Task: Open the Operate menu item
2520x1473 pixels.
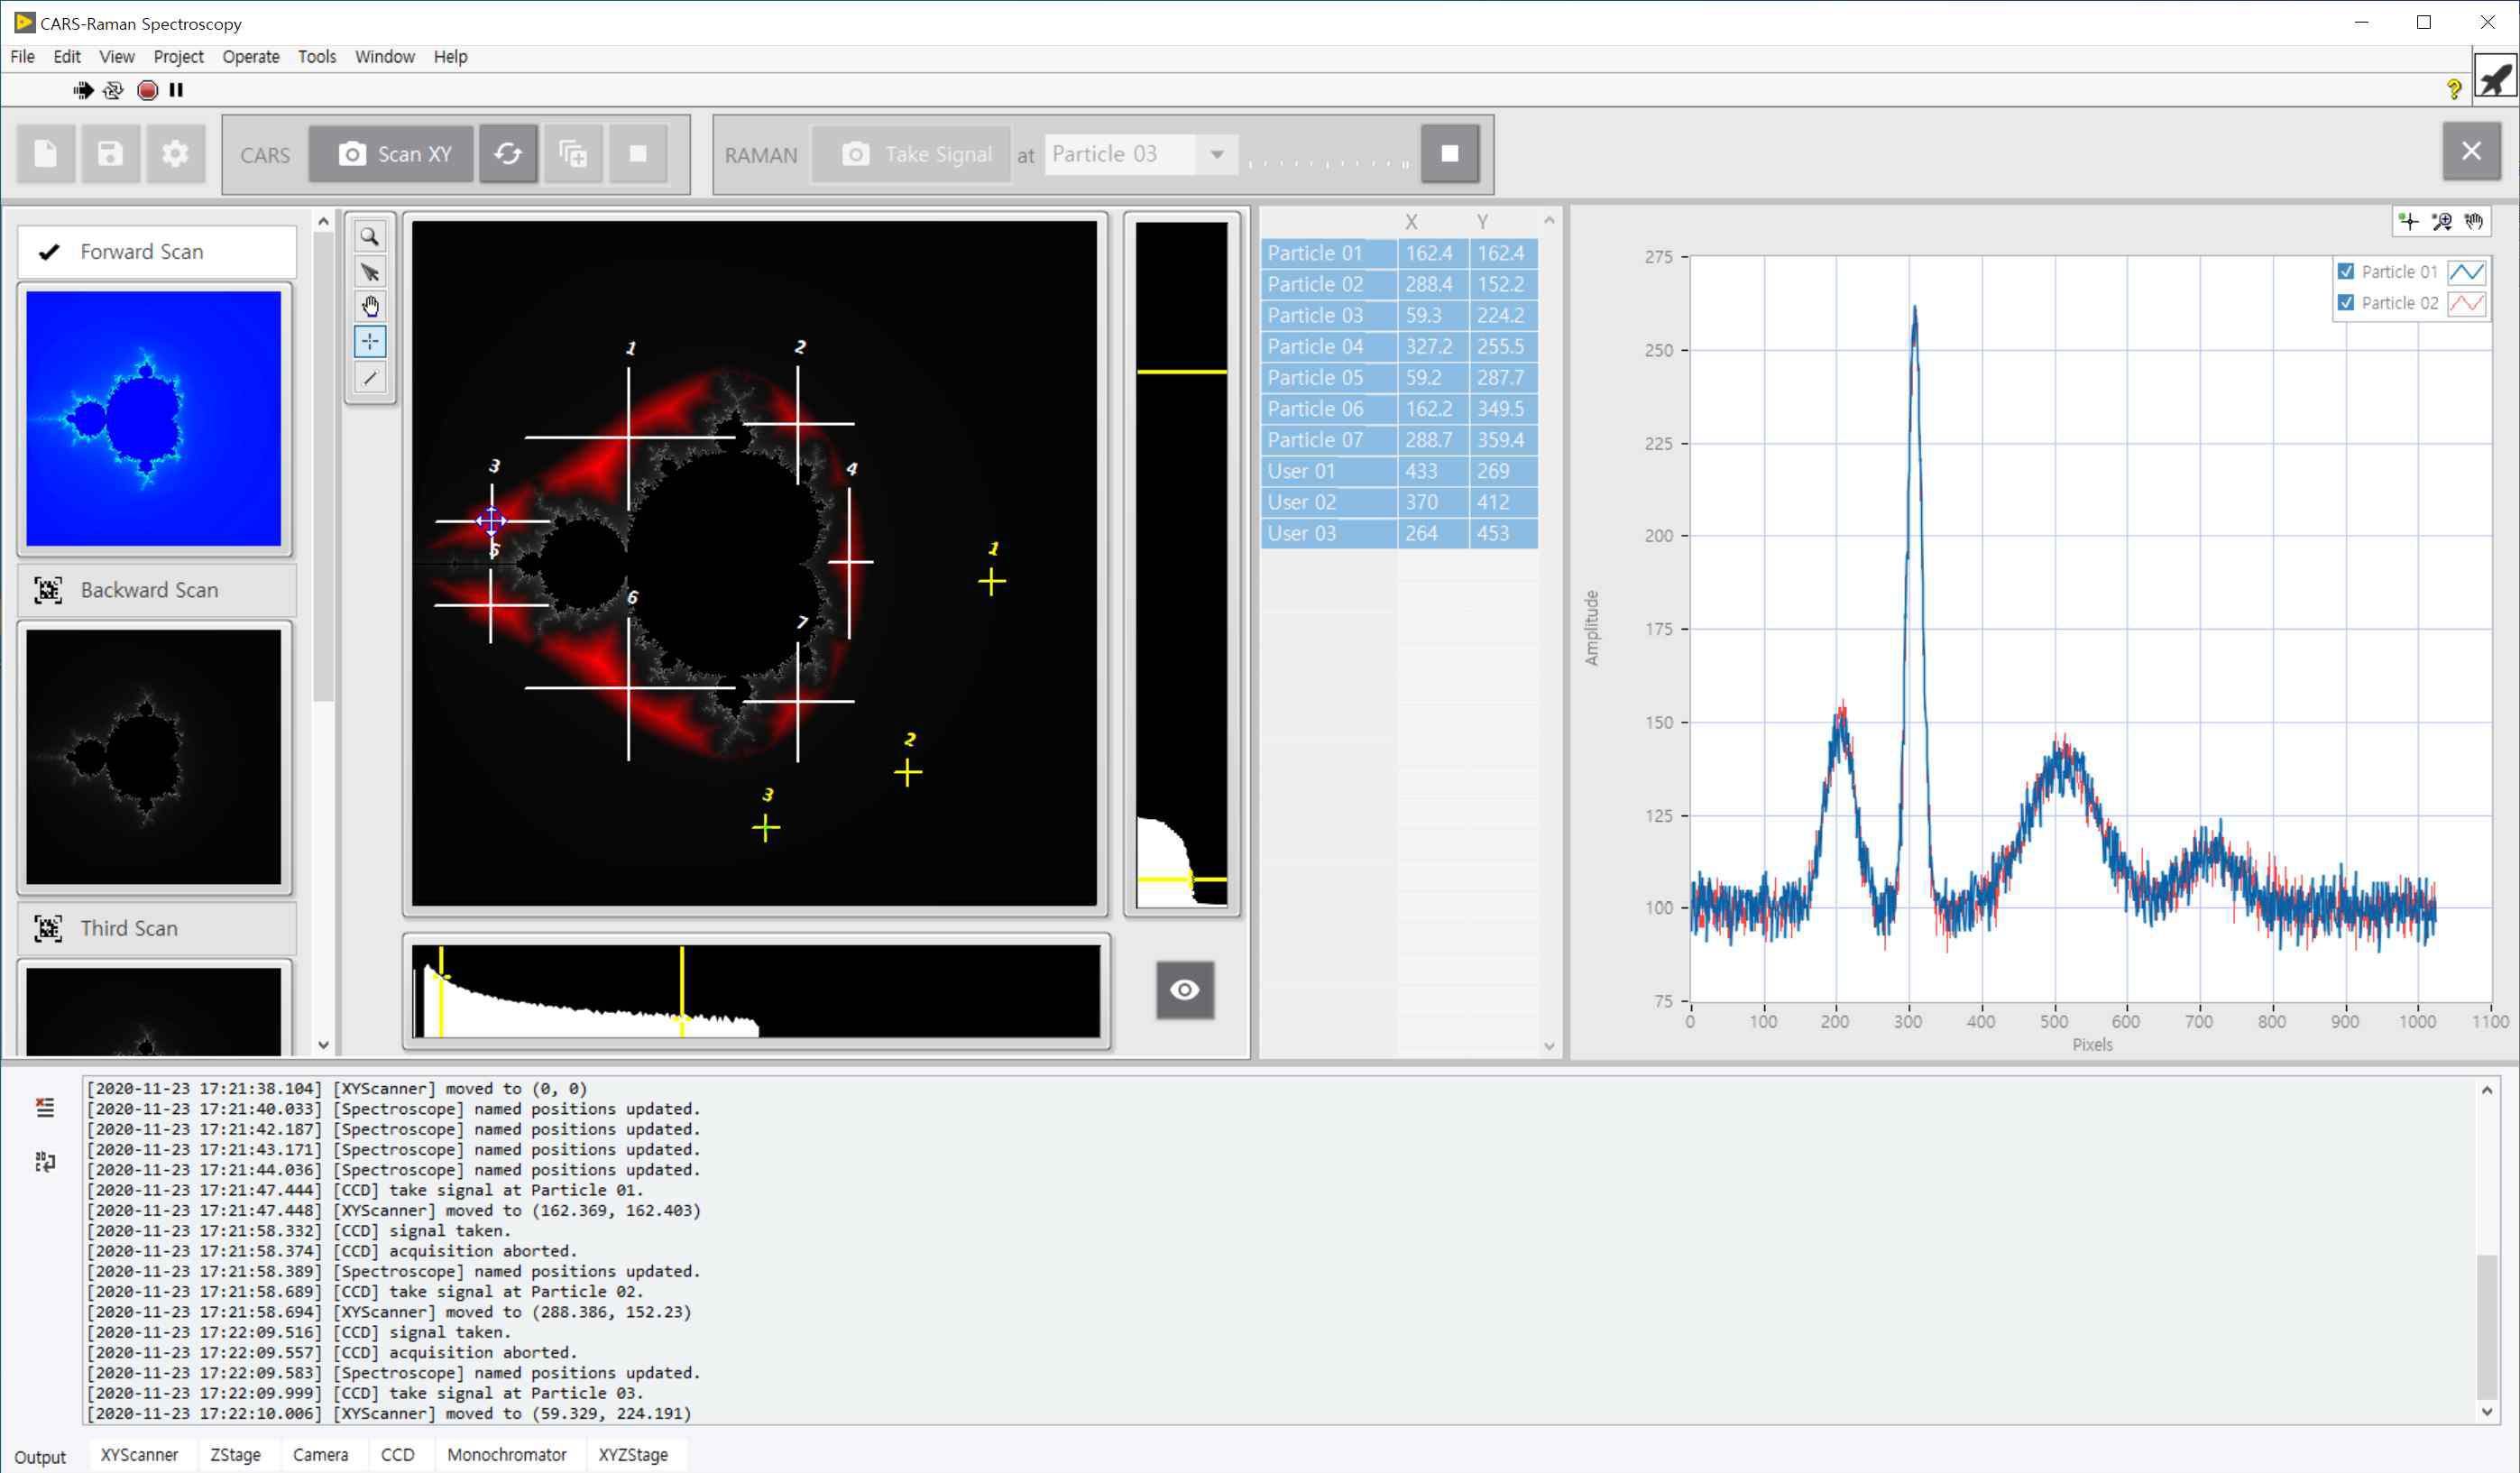Action: point(251,54)
